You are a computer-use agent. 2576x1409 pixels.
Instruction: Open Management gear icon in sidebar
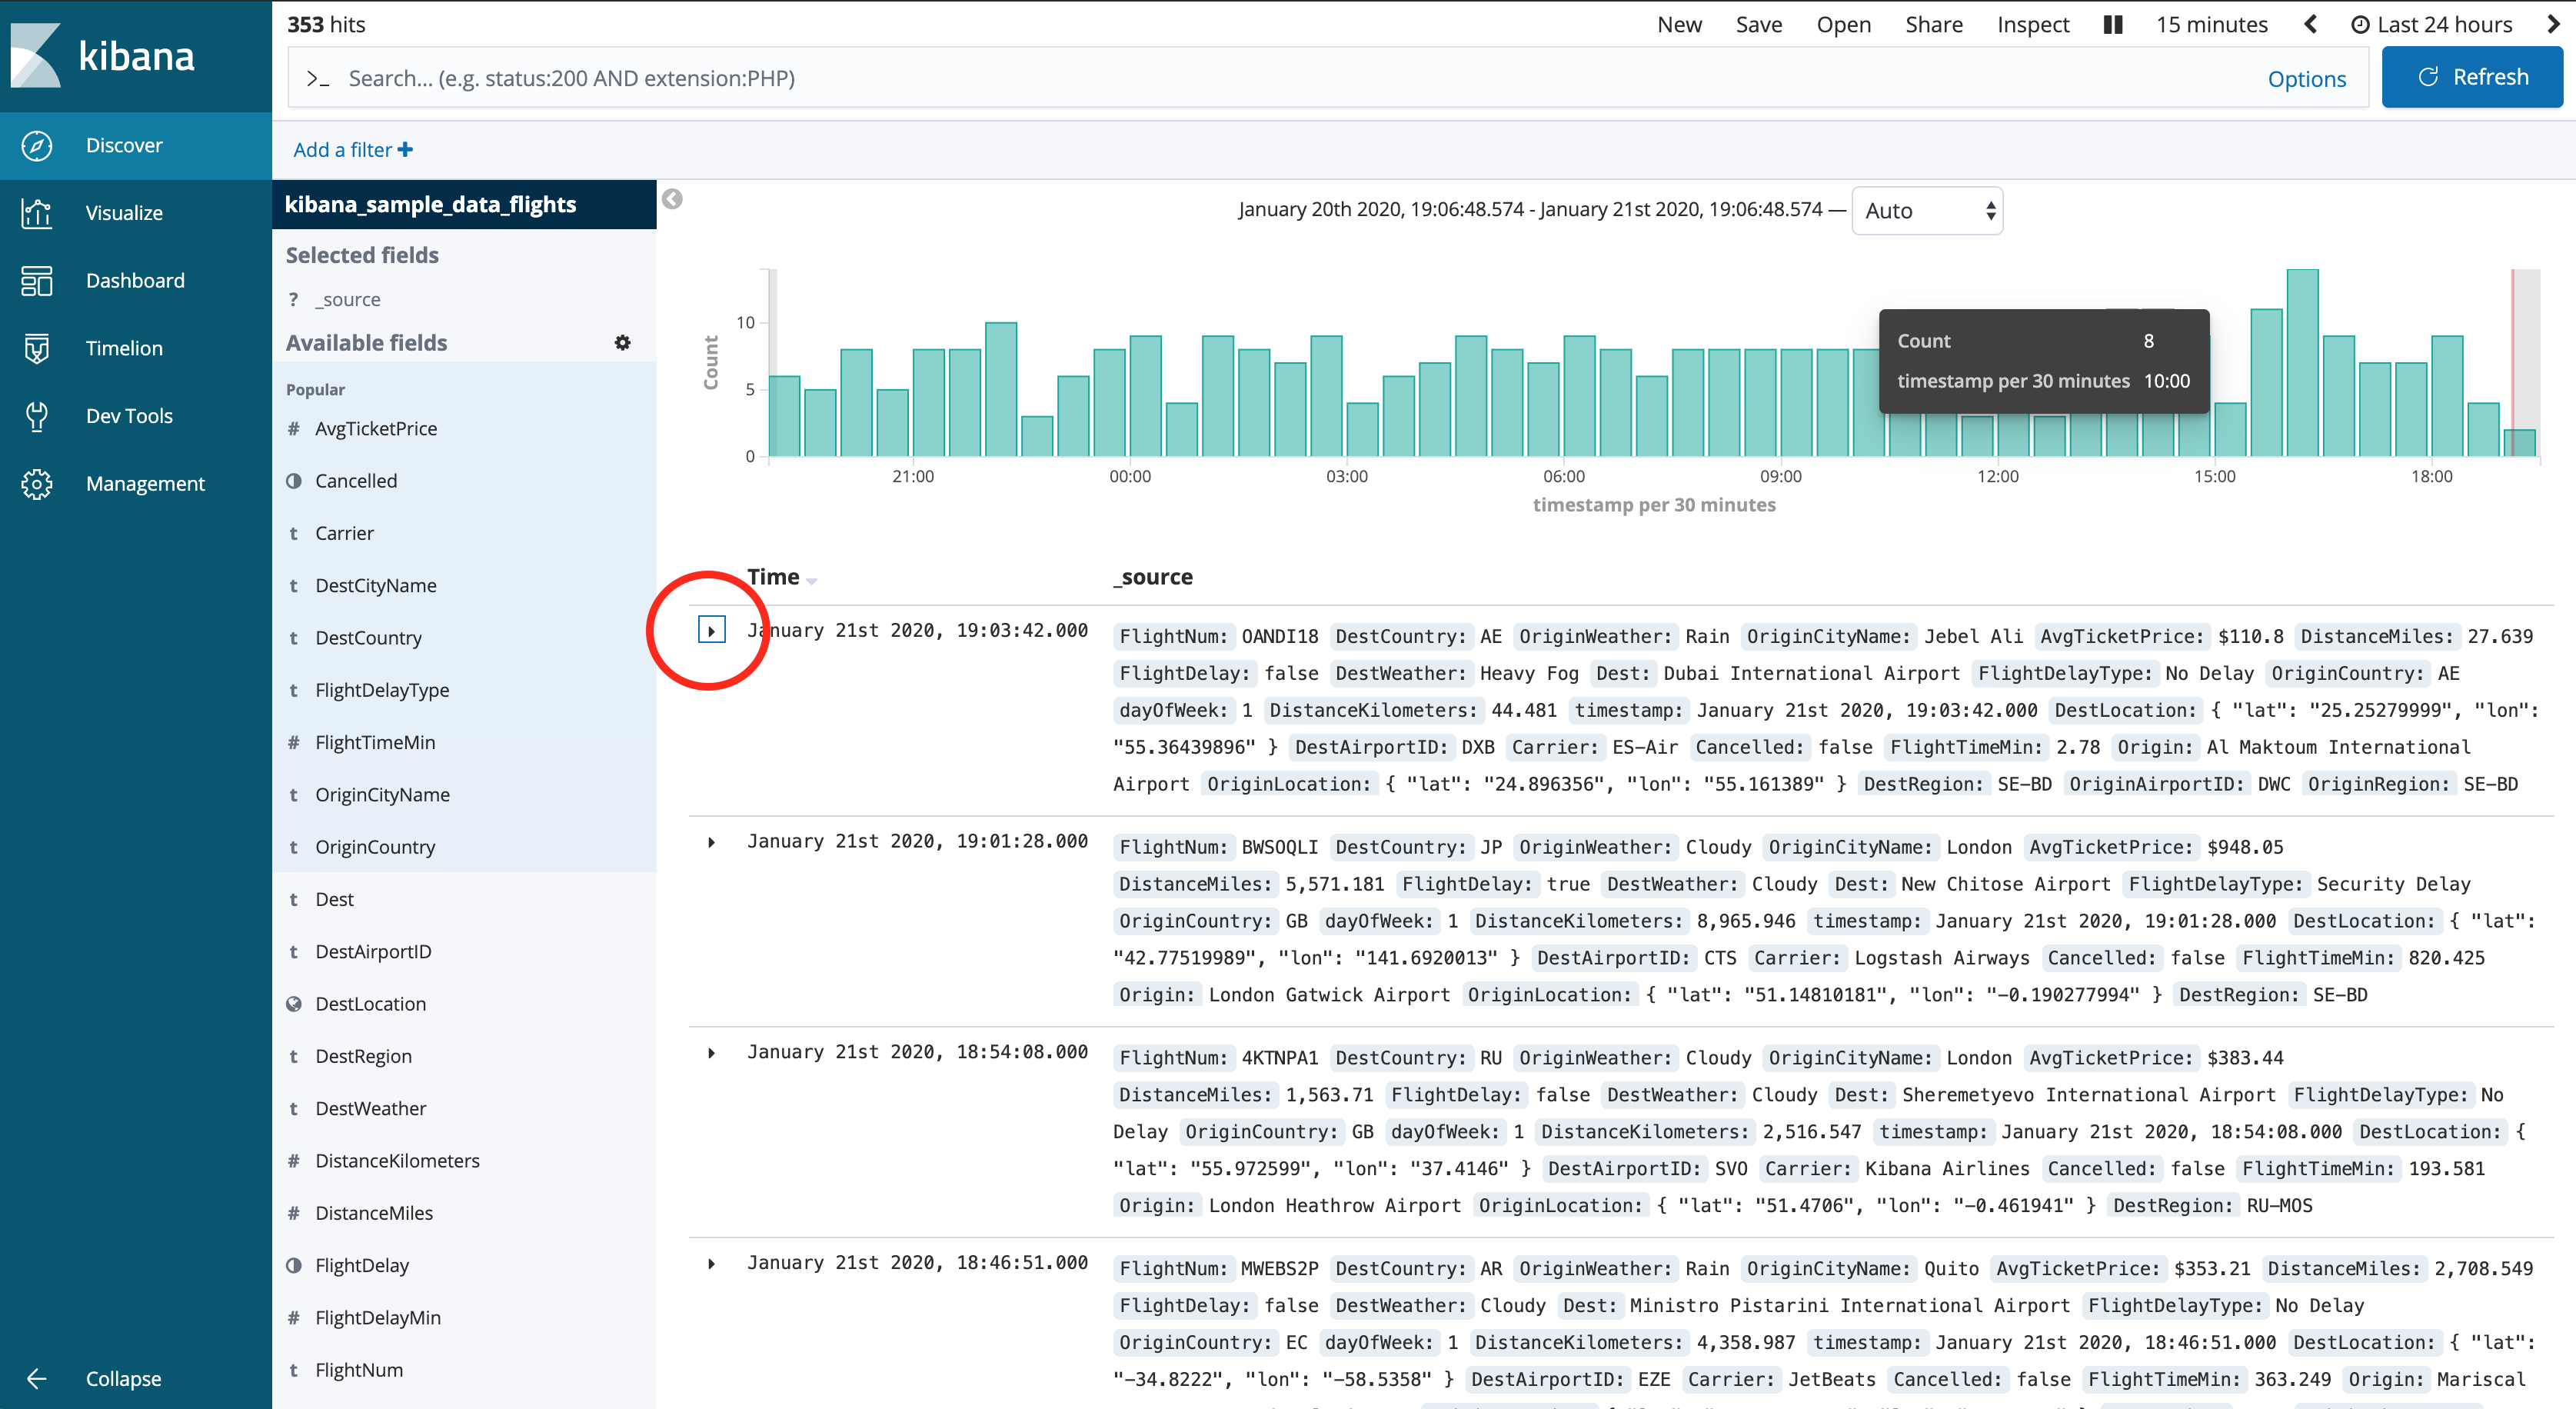coord(37,484)
